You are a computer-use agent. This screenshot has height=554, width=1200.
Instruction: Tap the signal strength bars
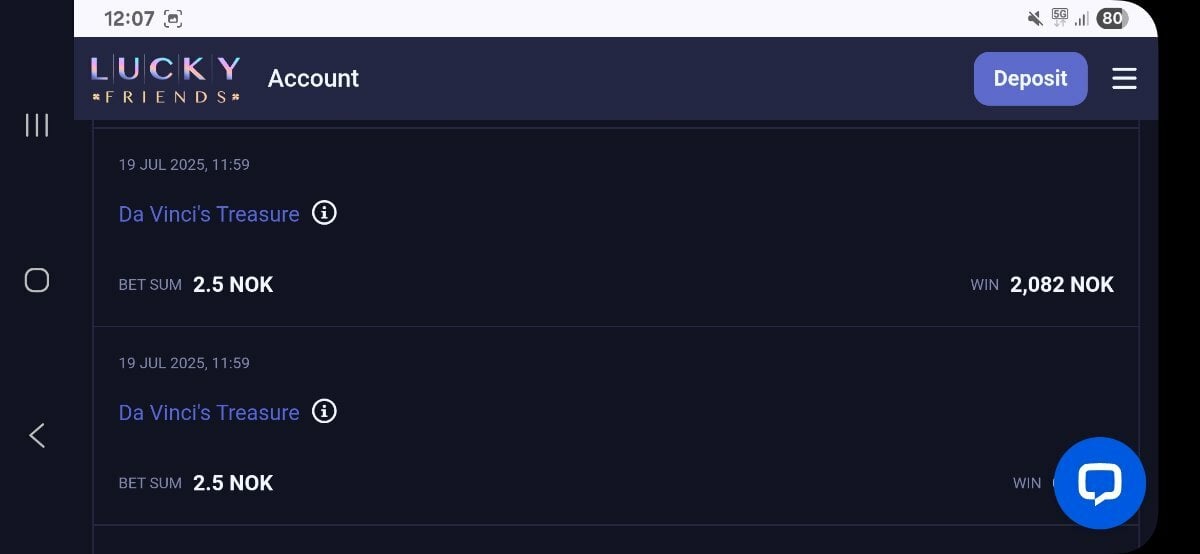coord(1082,19)
